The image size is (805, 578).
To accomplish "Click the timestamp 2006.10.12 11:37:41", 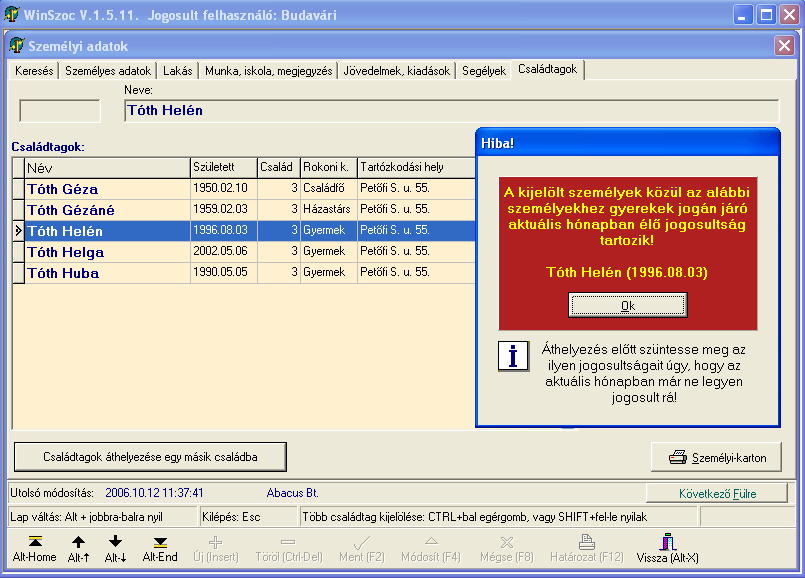I will [x=154, y=493].
